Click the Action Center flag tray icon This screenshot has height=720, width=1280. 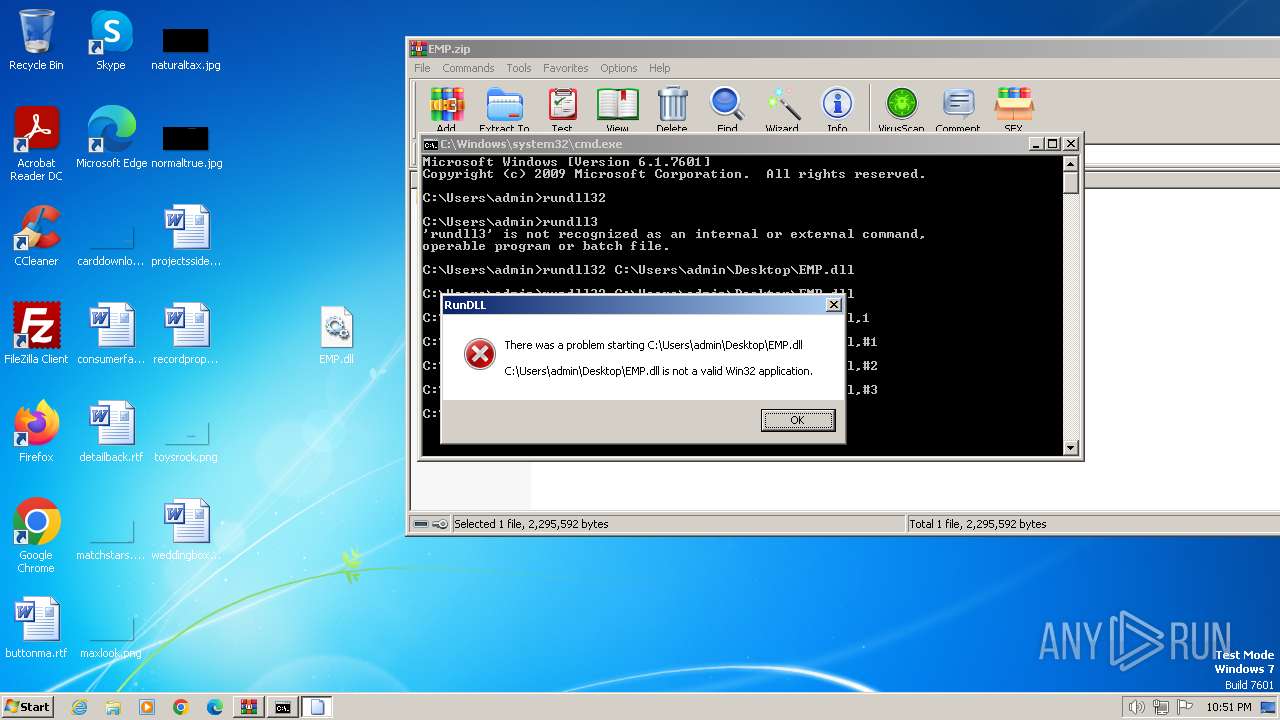coord(1185,707)
